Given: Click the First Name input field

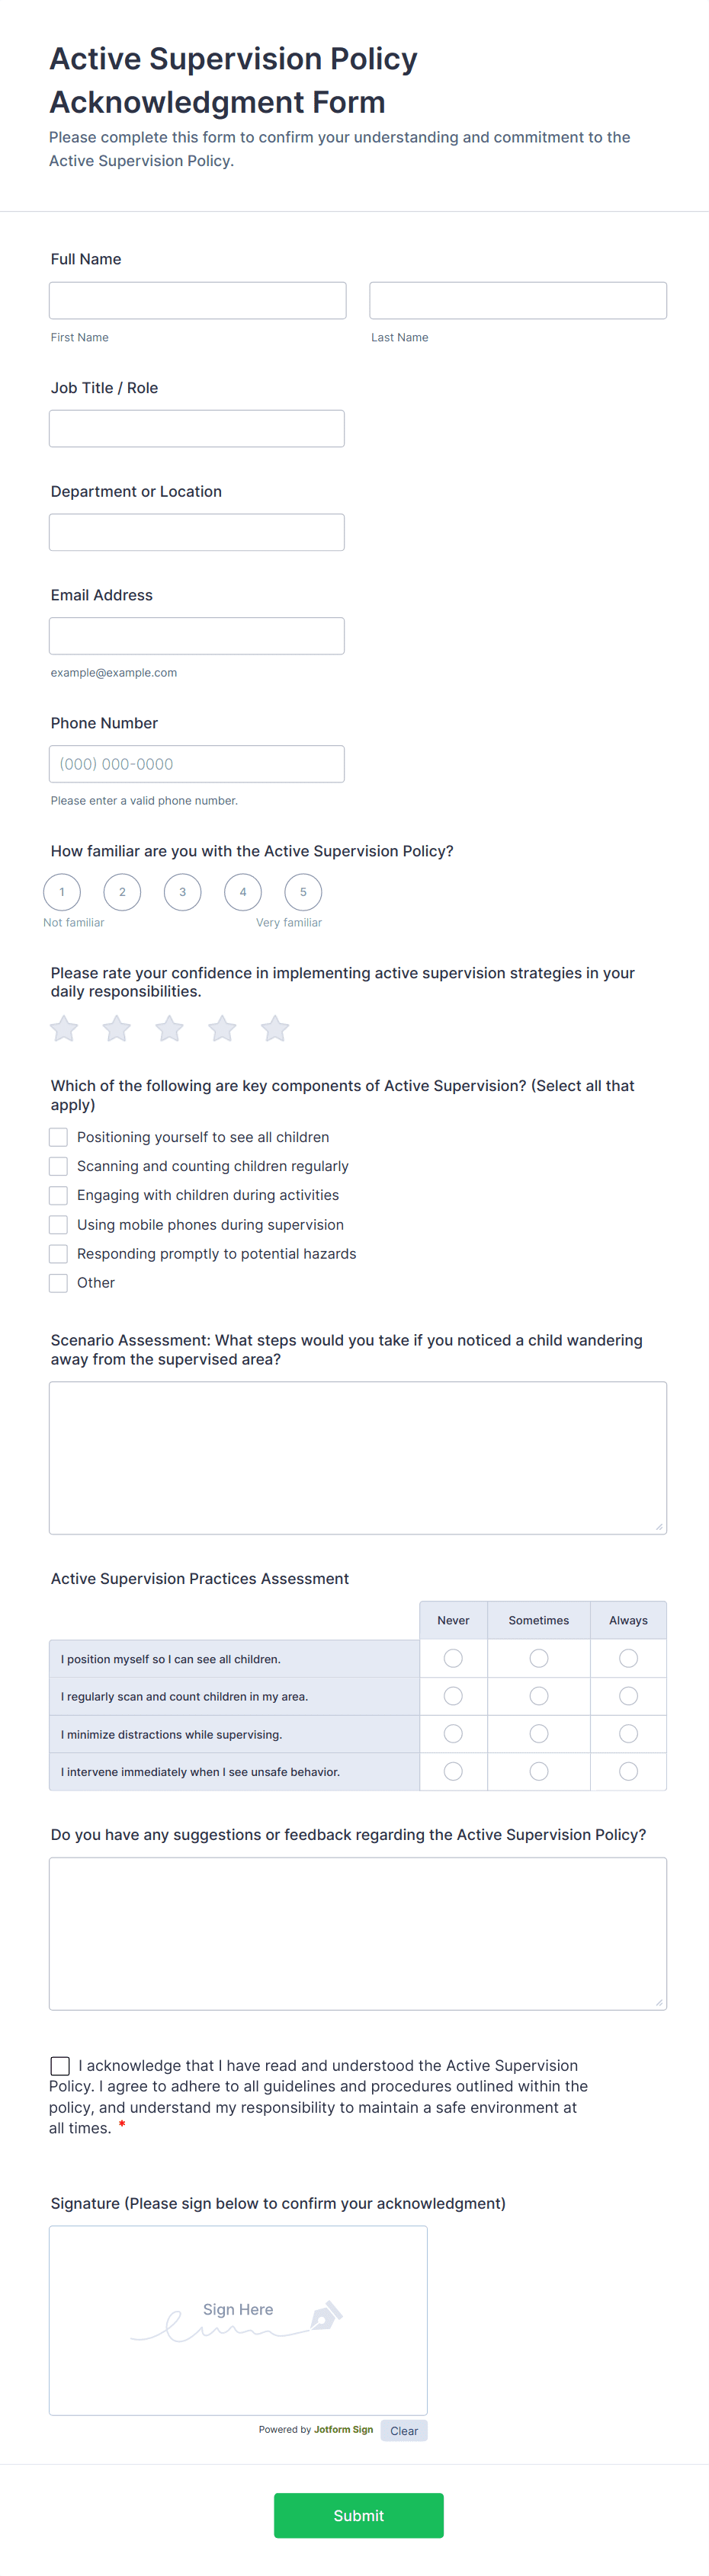Looking at the screenshot, I should pos(198,301).
